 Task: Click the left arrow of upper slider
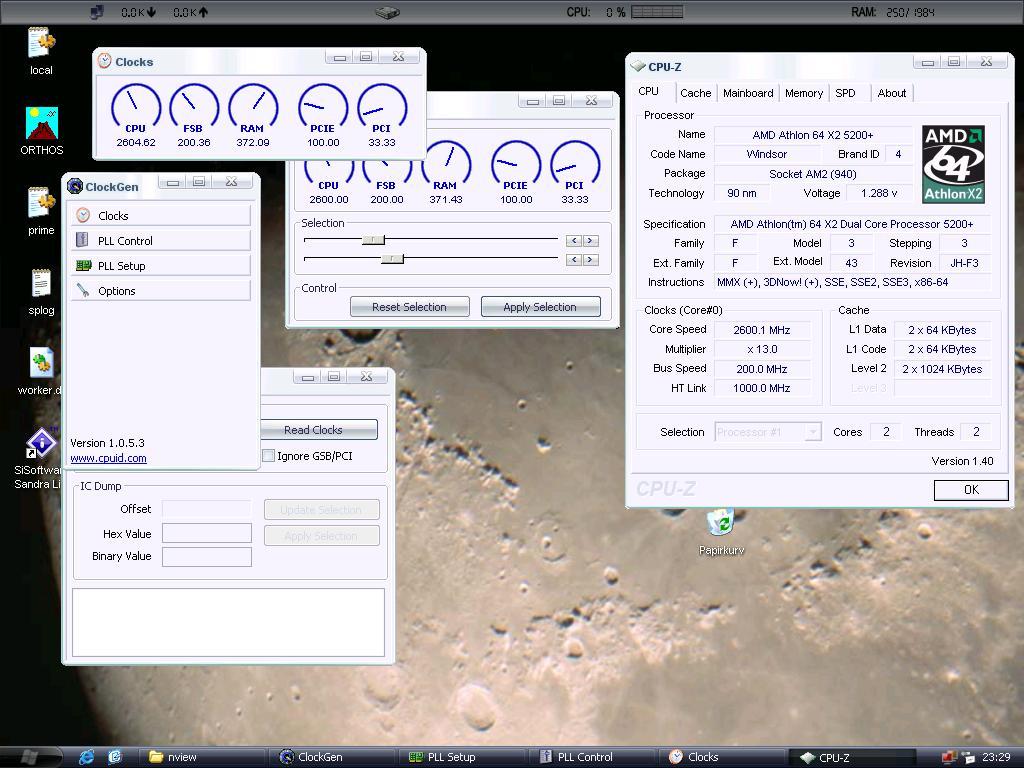[x=574, y=240]
